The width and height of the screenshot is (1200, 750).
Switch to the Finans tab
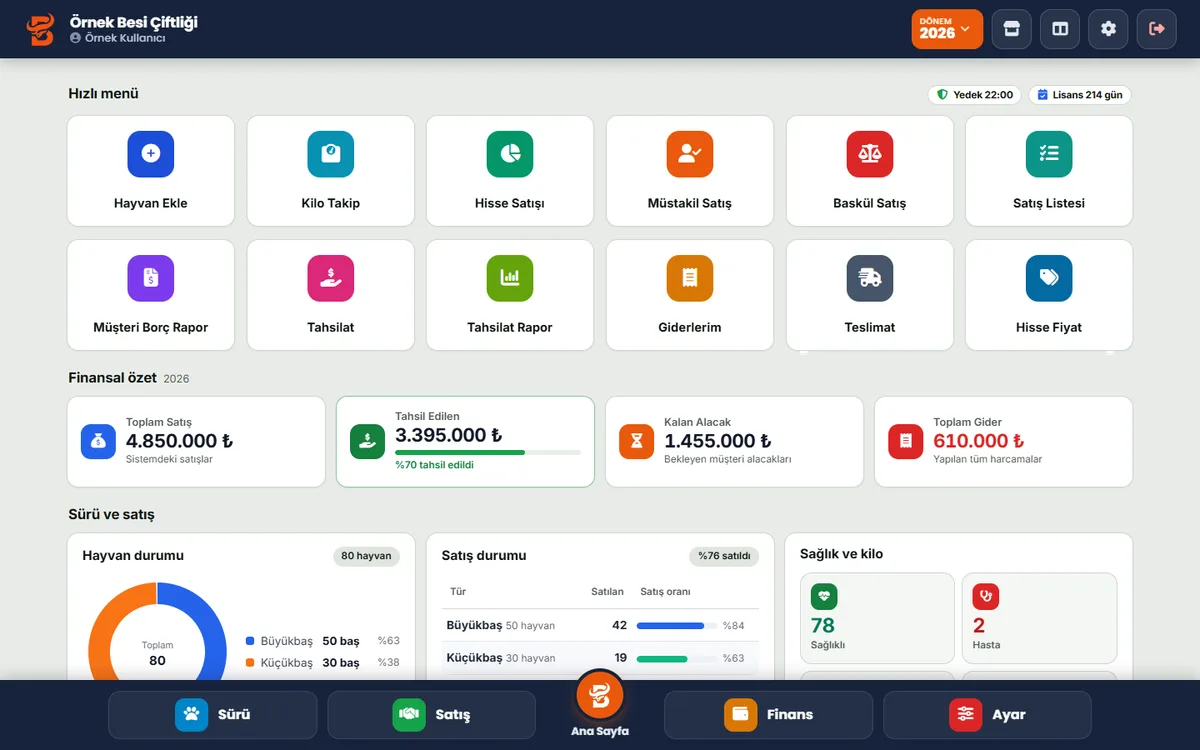pyautogui.click(x=768, y=715)
